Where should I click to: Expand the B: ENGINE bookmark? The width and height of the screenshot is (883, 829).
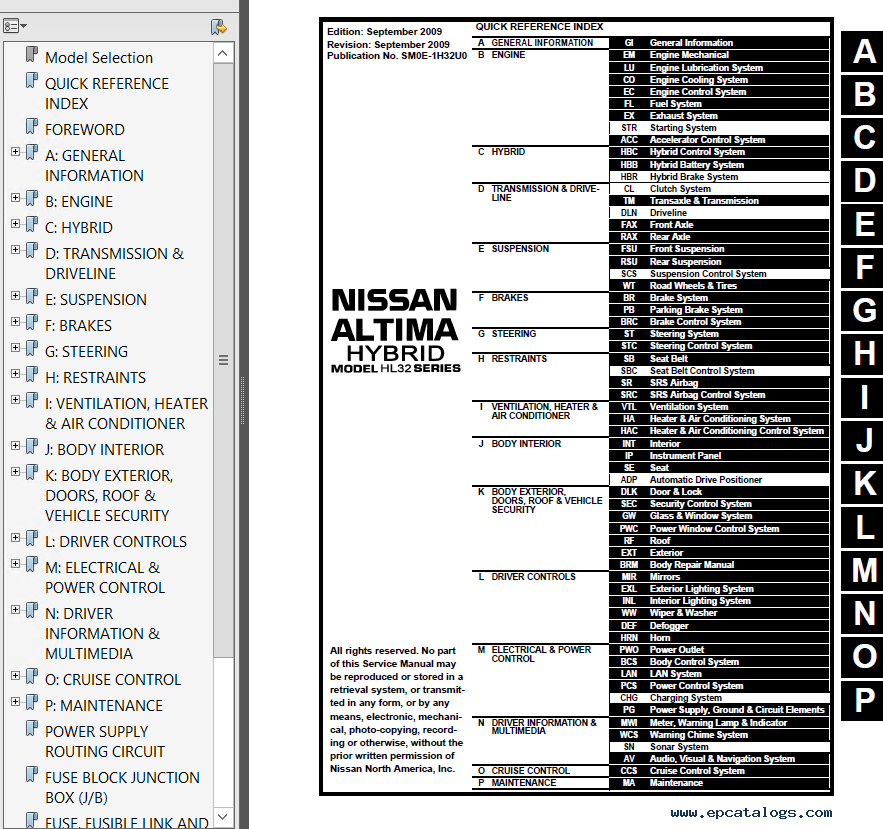tap(15, 198)
